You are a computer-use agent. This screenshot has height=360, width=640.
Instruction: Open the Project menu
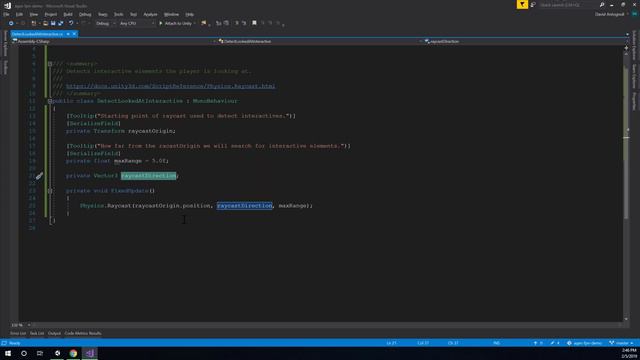point(51,14)
